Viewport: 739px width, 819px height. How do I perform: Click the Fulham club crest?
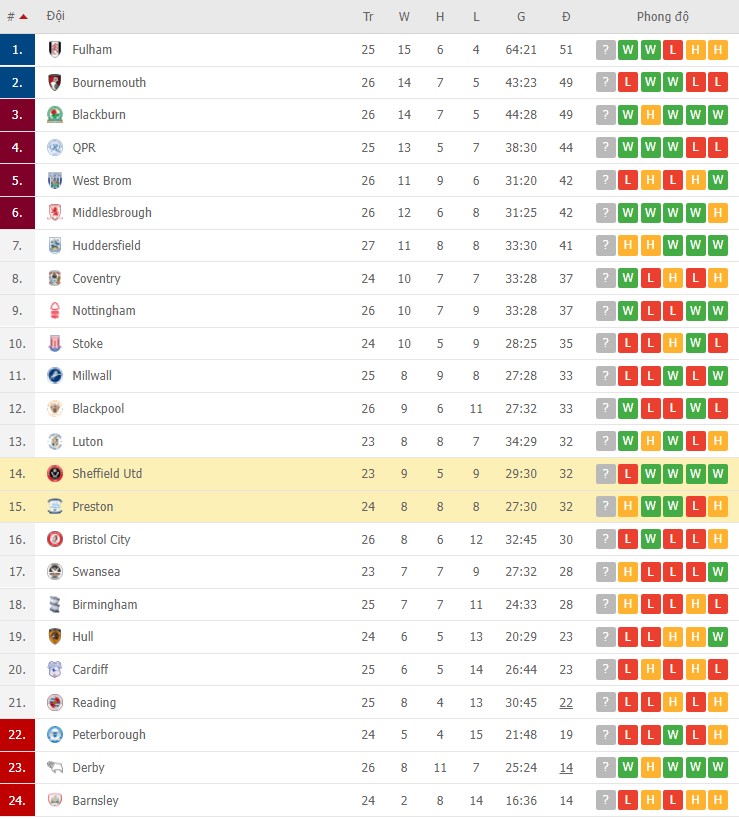click(54, 49)
